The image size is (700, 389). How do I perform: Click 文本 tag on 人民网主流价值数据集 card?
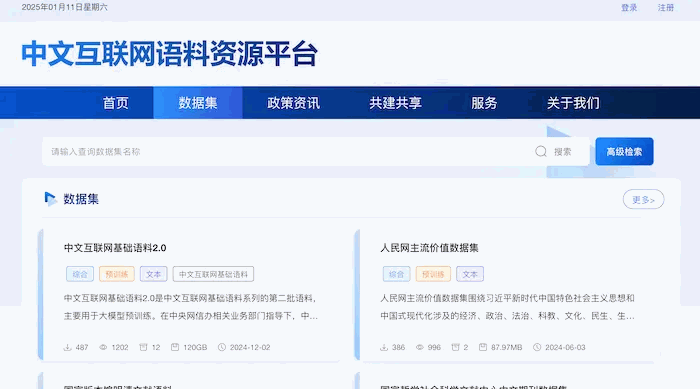click(x=470, y=274)
